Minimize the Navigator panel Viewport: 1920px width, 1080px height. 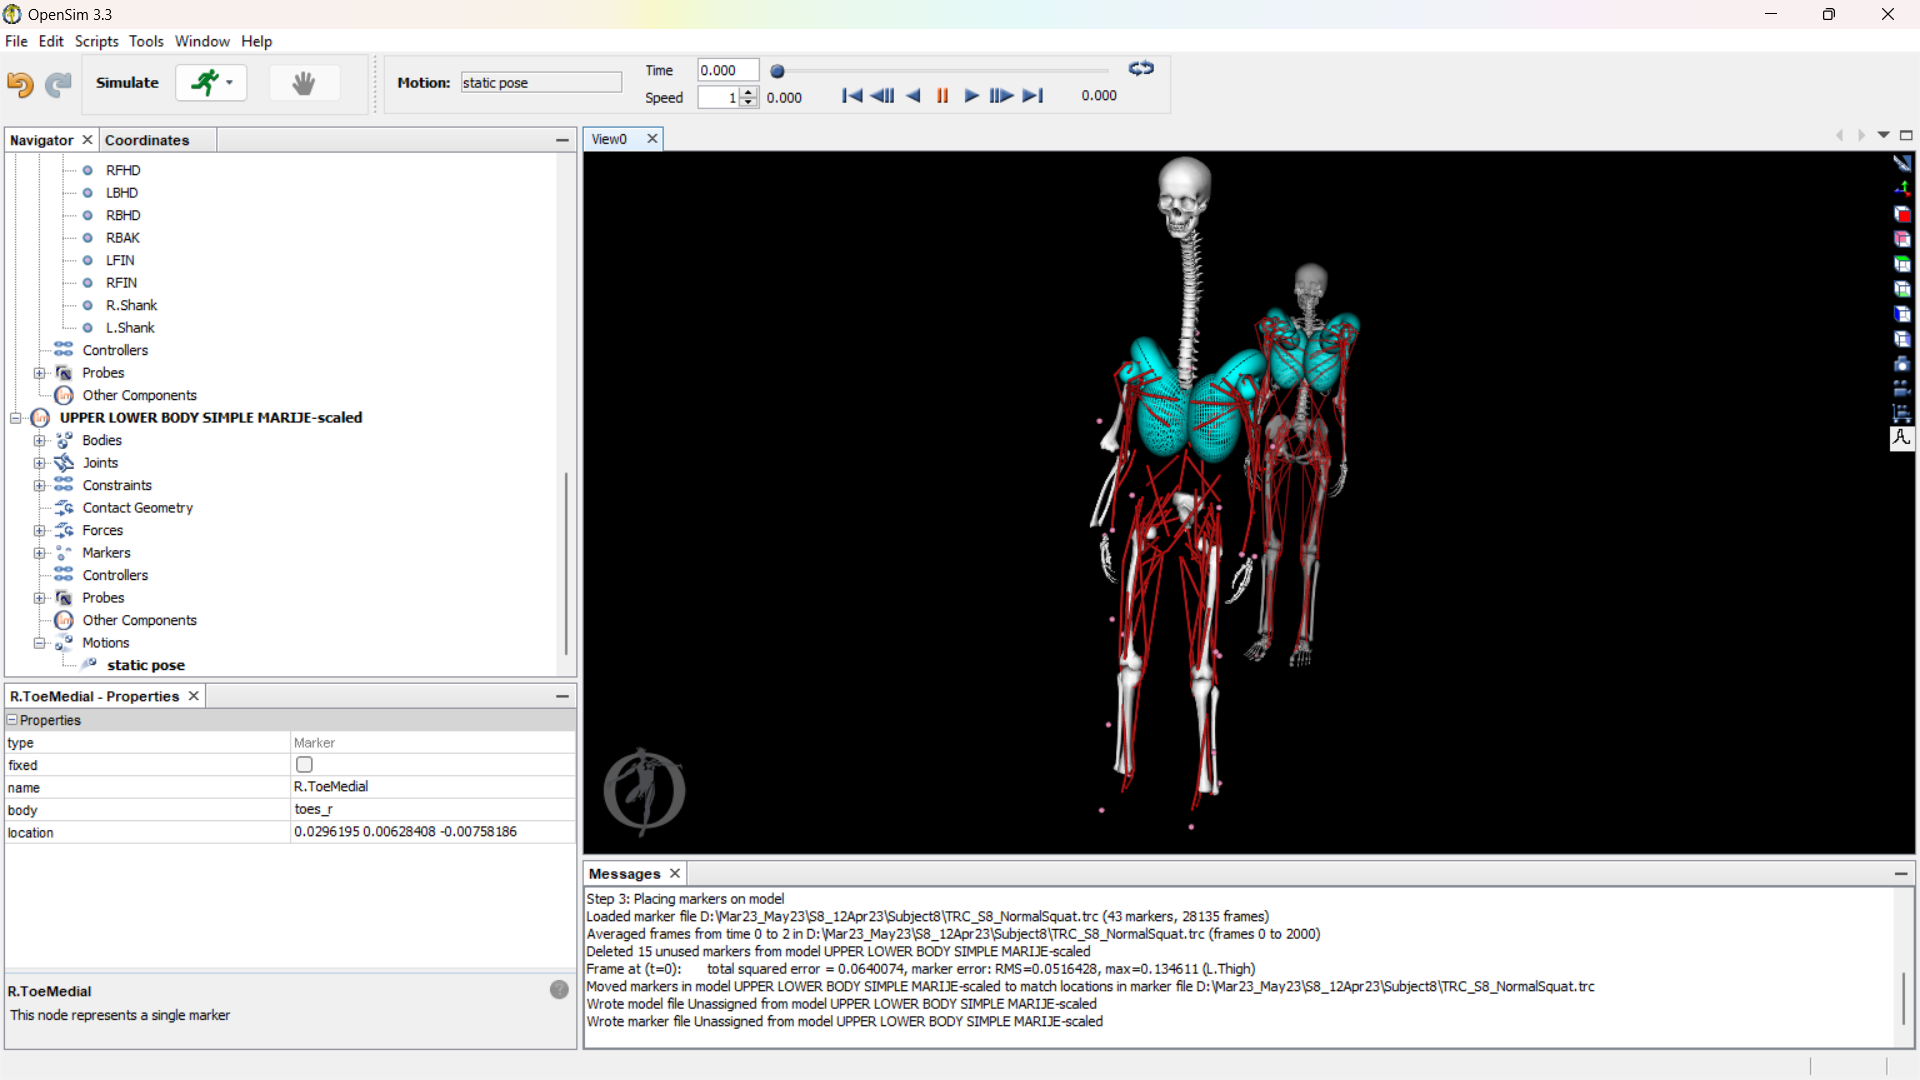coord(562,140)
